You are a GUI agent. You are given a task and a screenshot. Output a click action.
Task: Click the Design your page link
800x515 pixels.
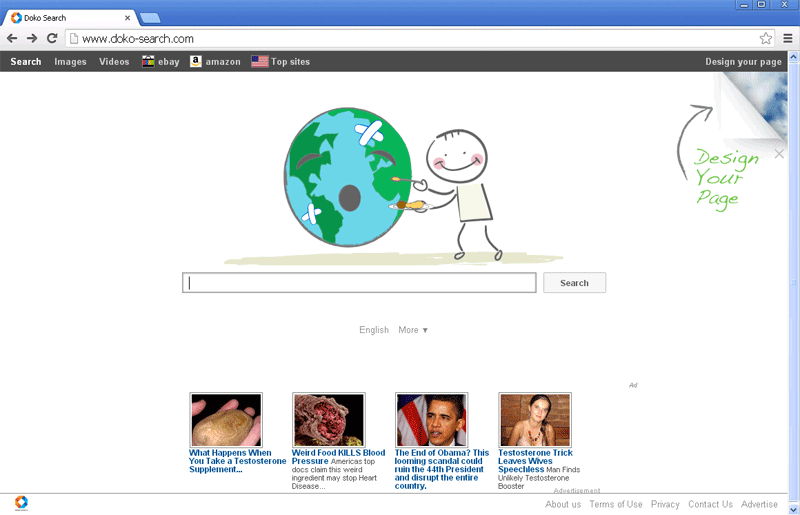pos(743,62)
